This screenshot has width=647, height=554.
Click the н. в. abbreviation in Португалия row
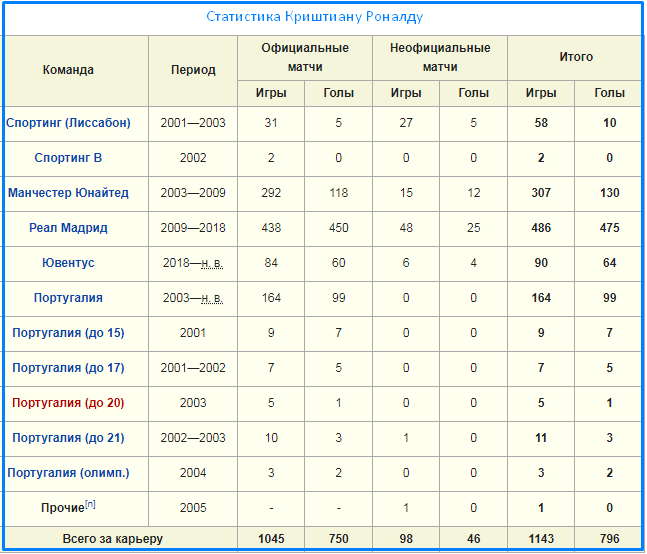point(212,298)
